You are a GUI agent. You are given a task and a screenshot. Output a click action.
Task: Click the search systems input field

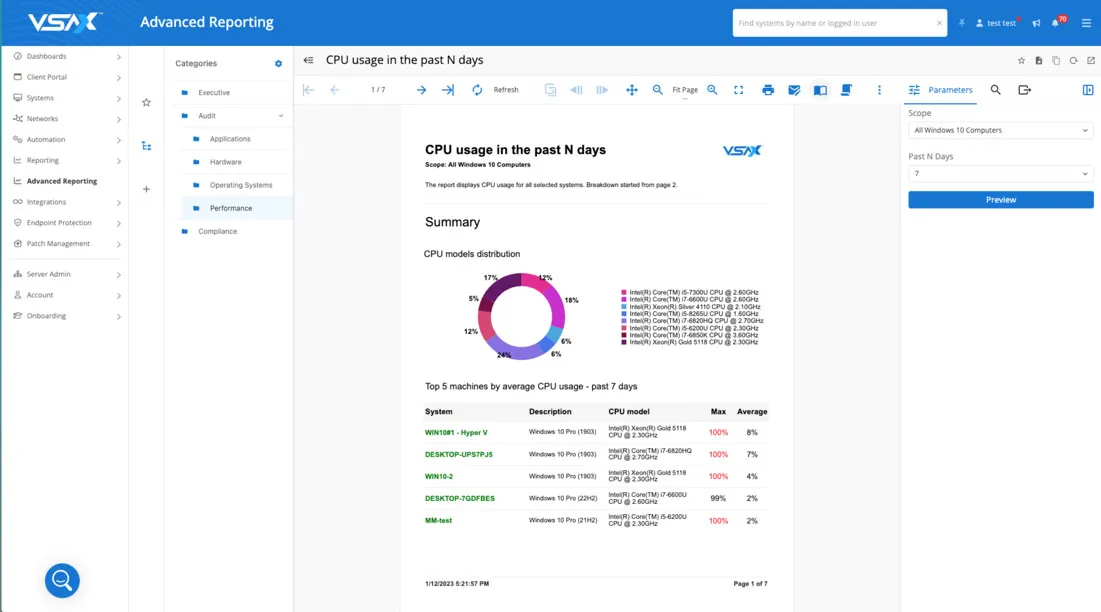coord(834,23)
